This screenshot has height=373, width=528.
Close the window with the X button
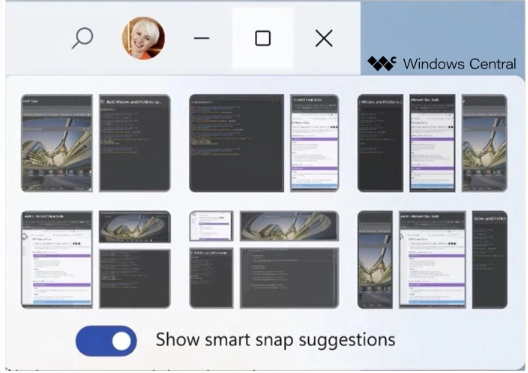point(324,38)
